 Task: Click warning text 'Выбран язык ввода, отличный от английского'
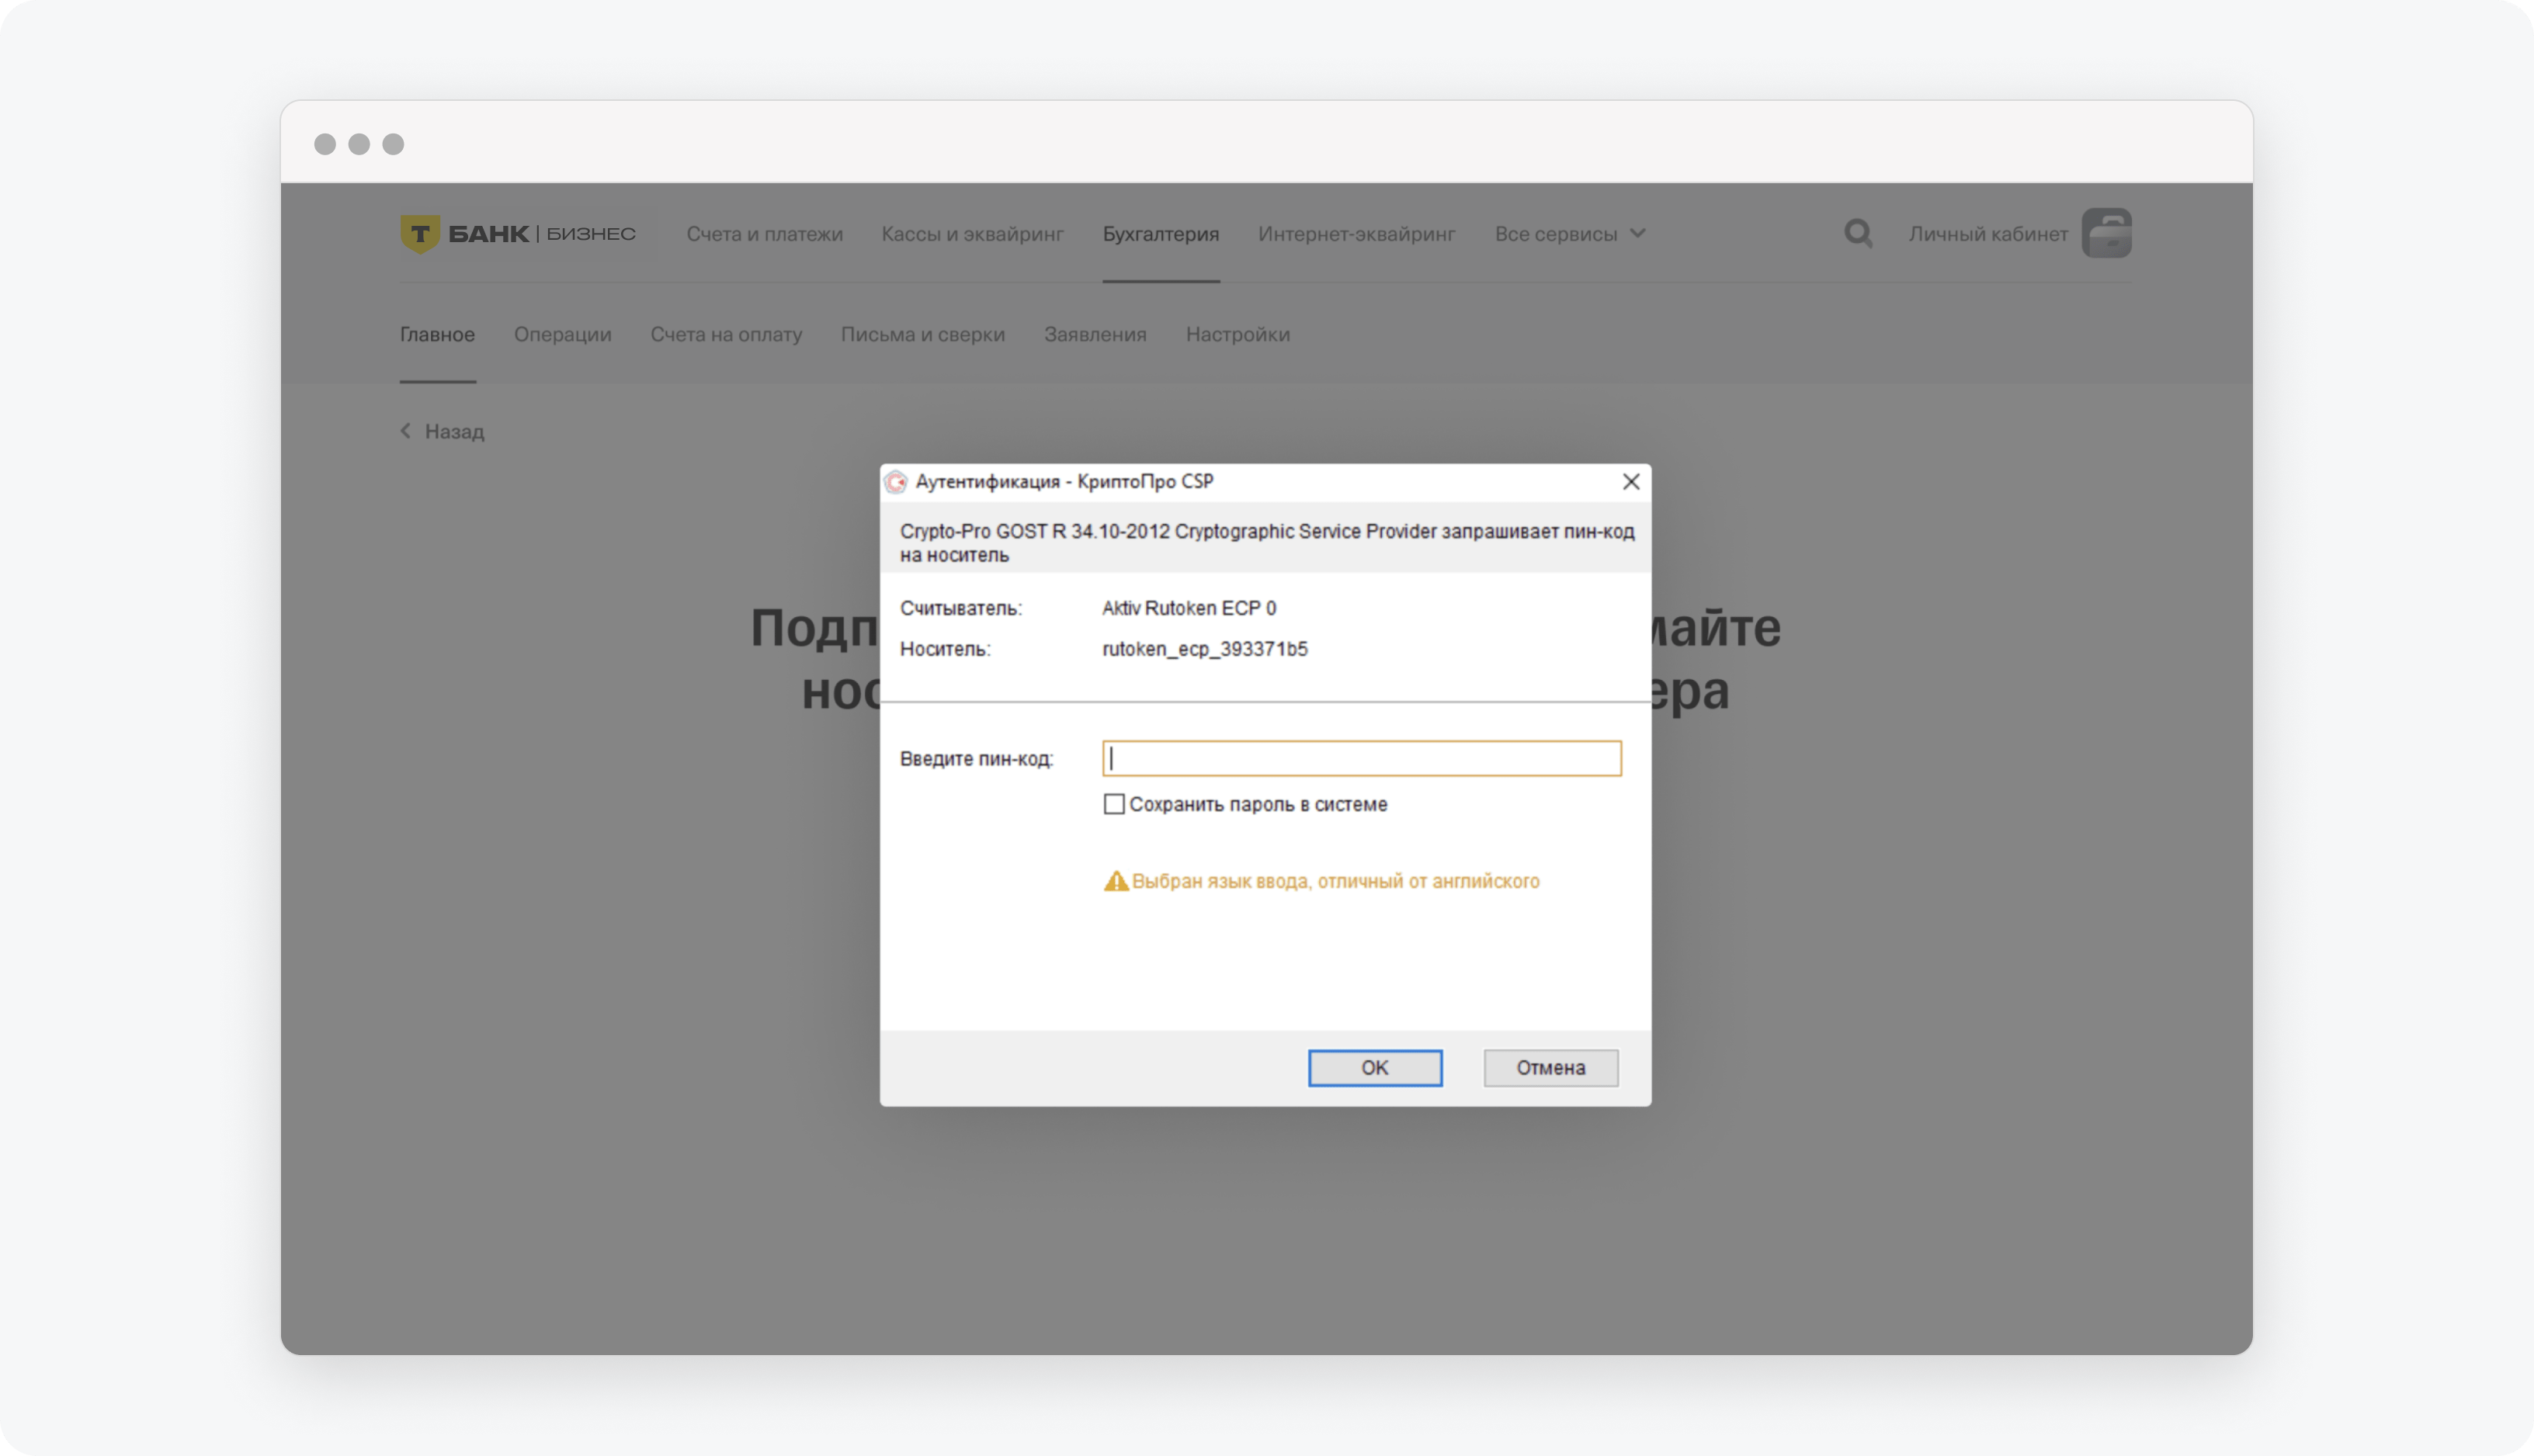[1335, 881]
